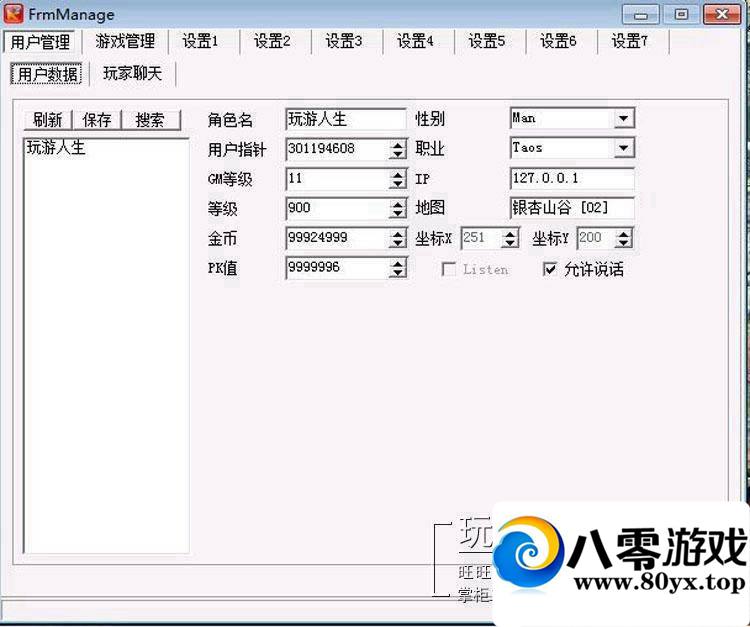Toggle the 允许说话 checkbox
750x627 pixels.
coord(549,269)
